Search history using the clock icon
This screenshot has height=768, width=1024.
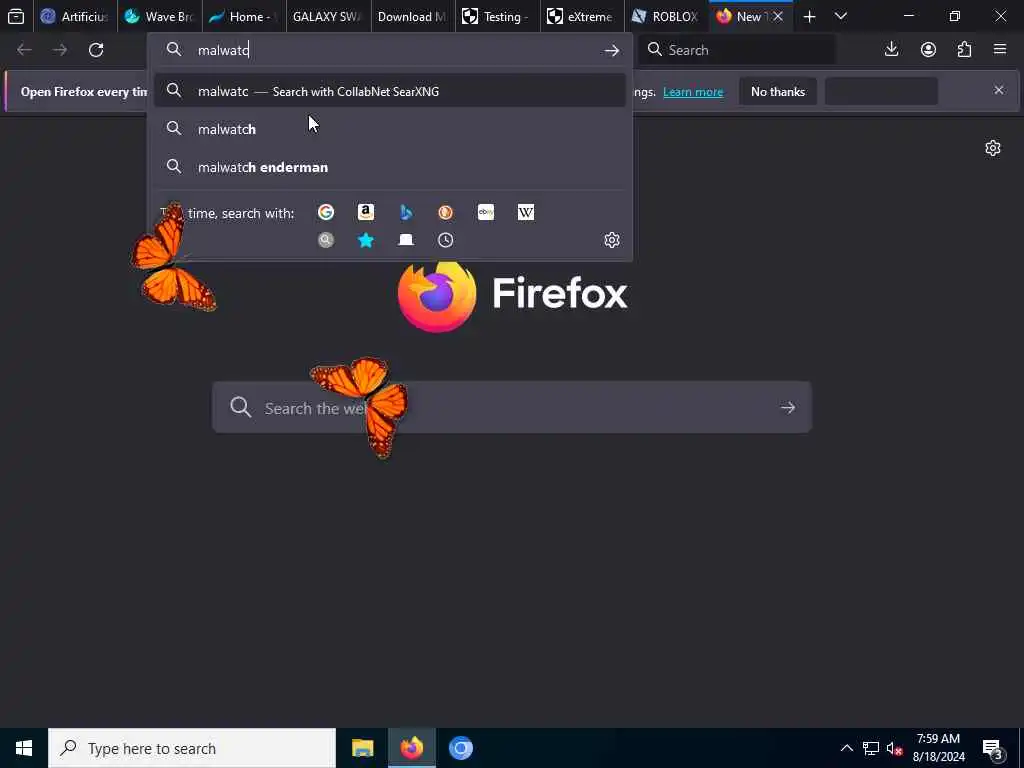point(445,240)
